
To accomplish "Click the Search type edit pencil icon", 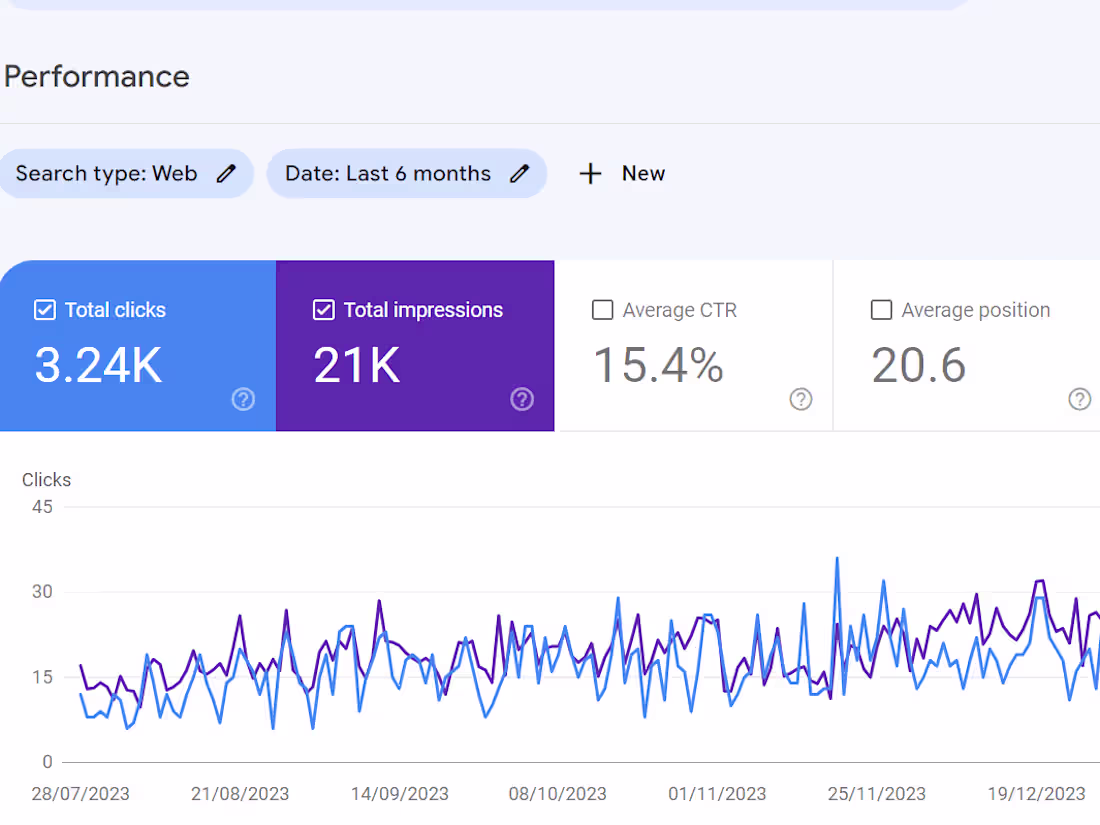I will tap(227, 174).
